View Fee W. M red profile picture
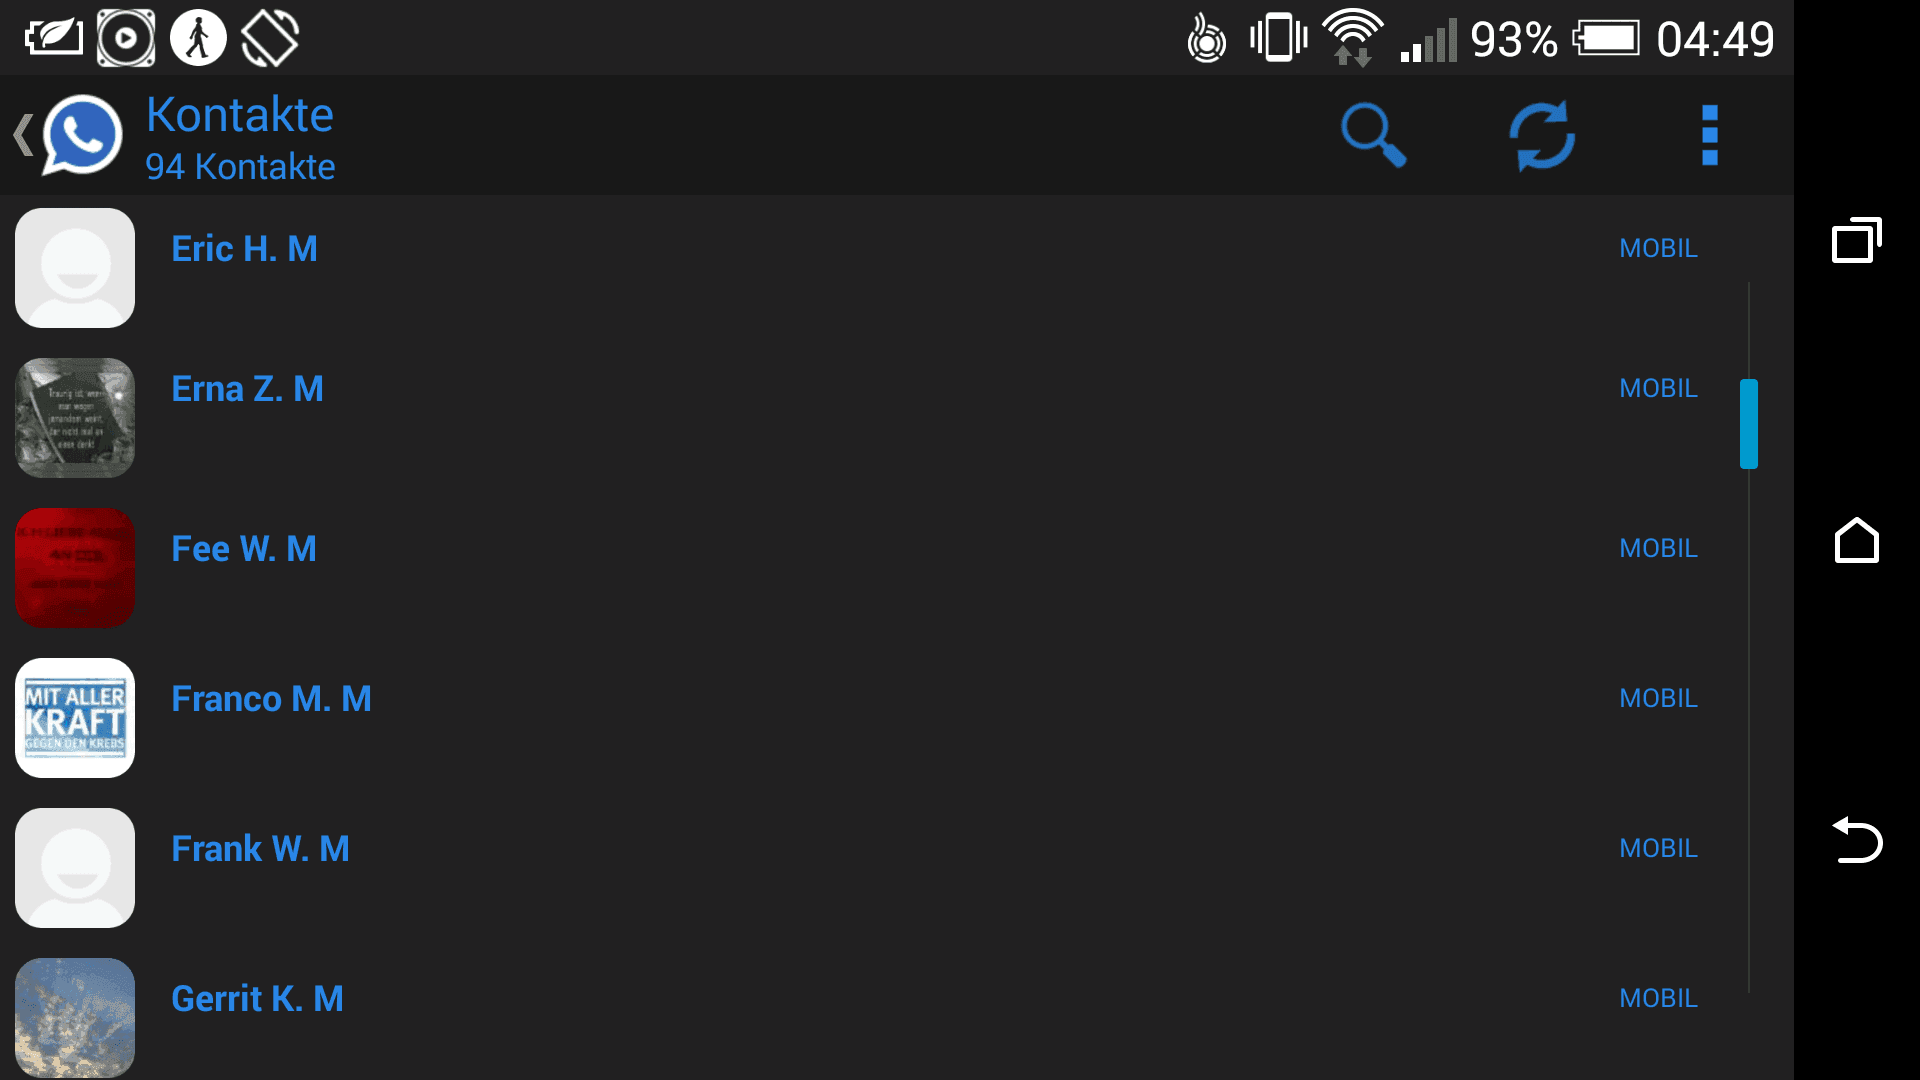The width and height of the screenshot is (1920, 1080). click(75, 568)
